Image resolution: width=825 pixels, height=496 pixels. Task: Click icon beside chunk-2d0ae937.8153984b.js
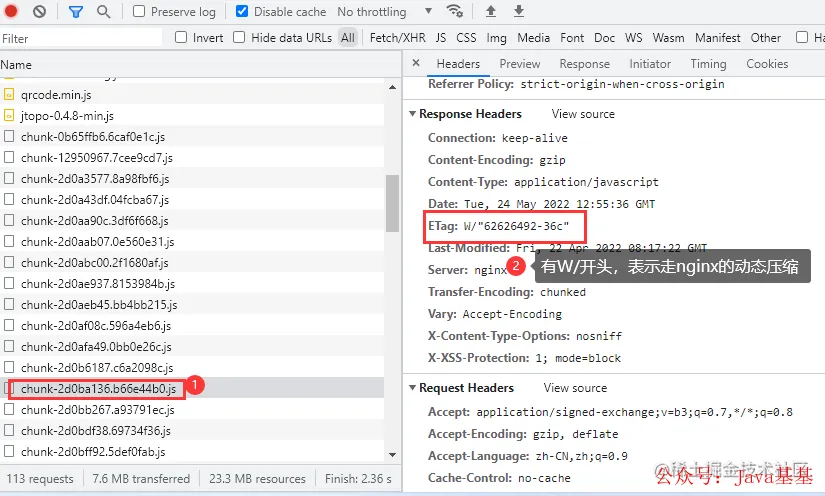9,284
